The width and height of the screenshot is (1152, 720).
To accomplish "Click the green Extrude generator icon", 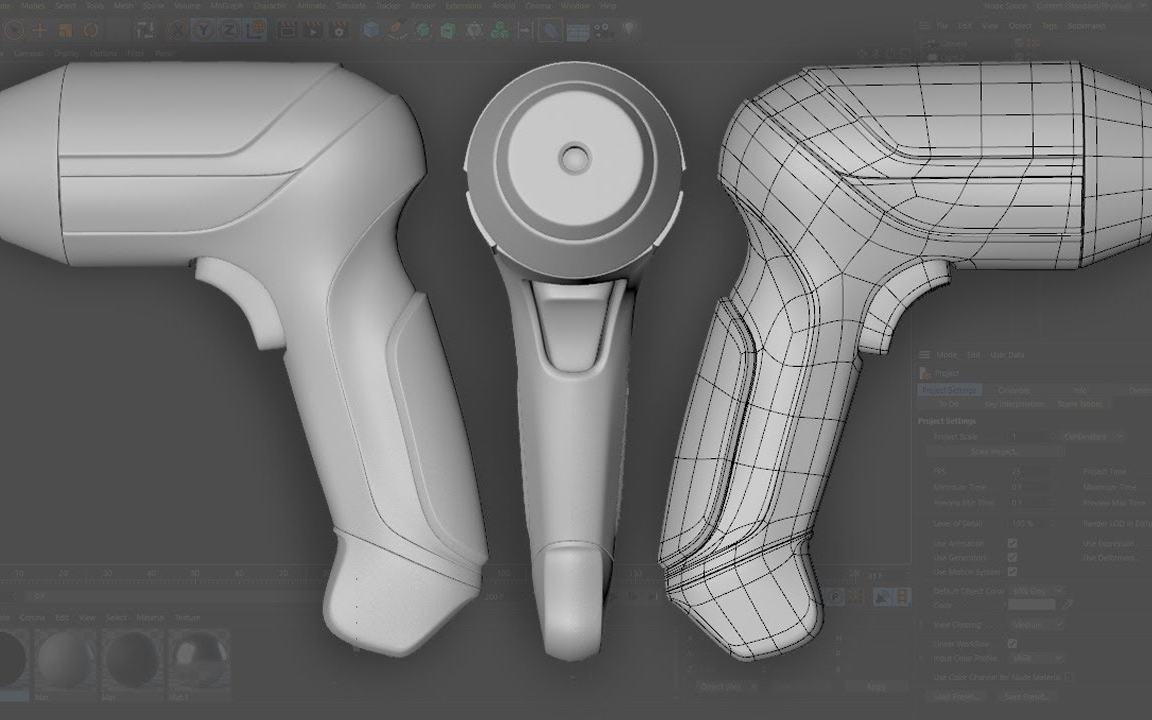I will pos(448,30).
